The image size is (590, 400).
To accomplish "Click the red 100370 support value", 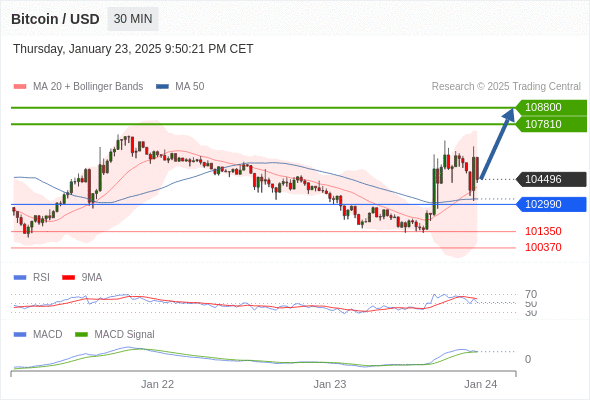I will click(x=543, y=247).
